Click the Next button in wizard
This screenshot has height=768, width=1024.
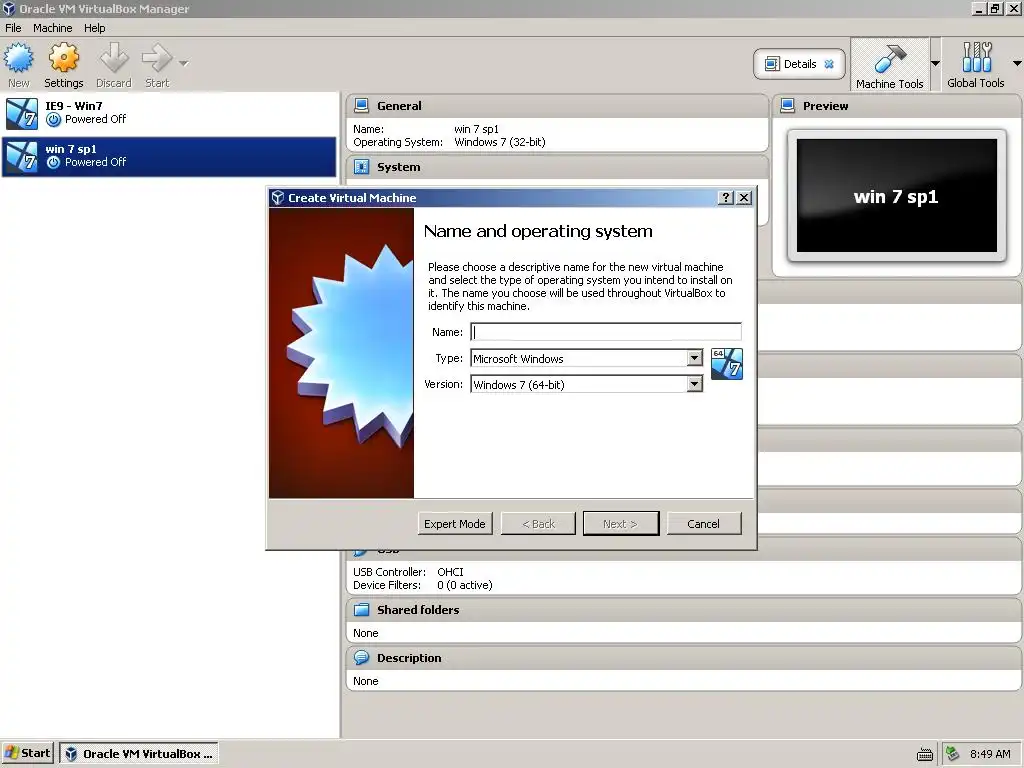[620, 524]
